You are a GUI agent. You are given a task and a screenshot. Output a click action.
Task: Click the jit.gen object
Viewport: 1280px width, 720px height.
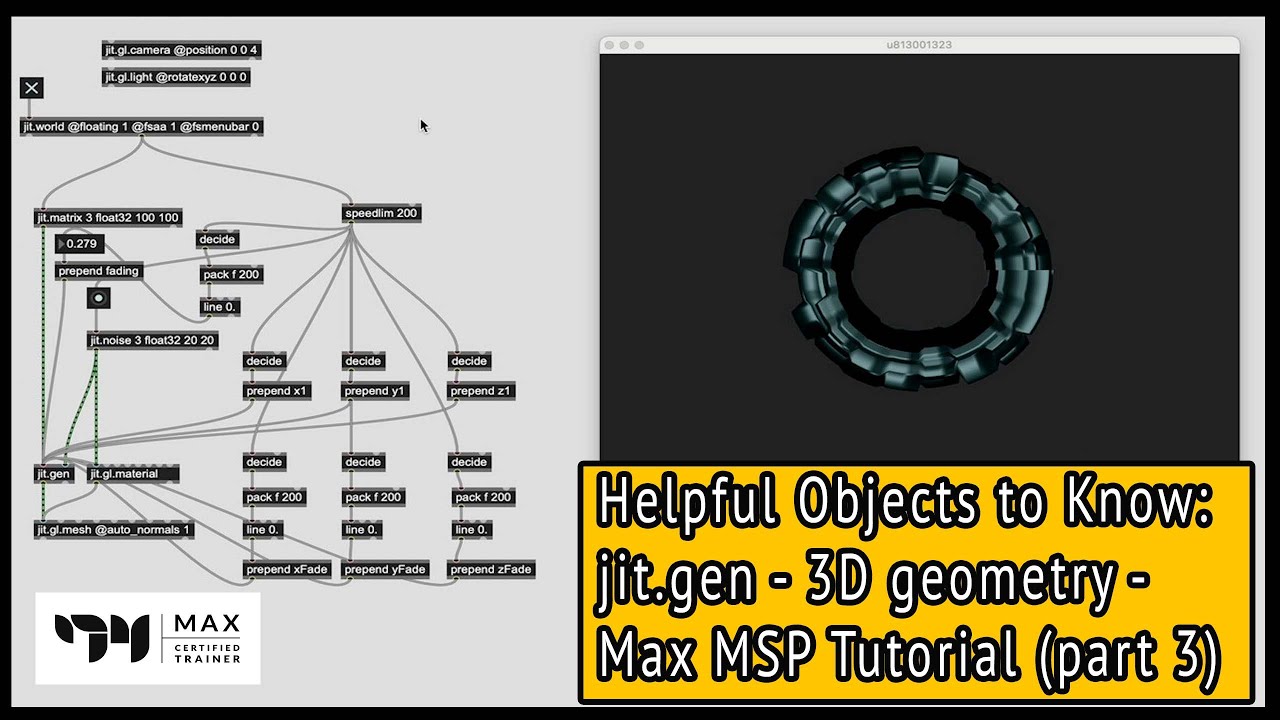click(54, 474)
